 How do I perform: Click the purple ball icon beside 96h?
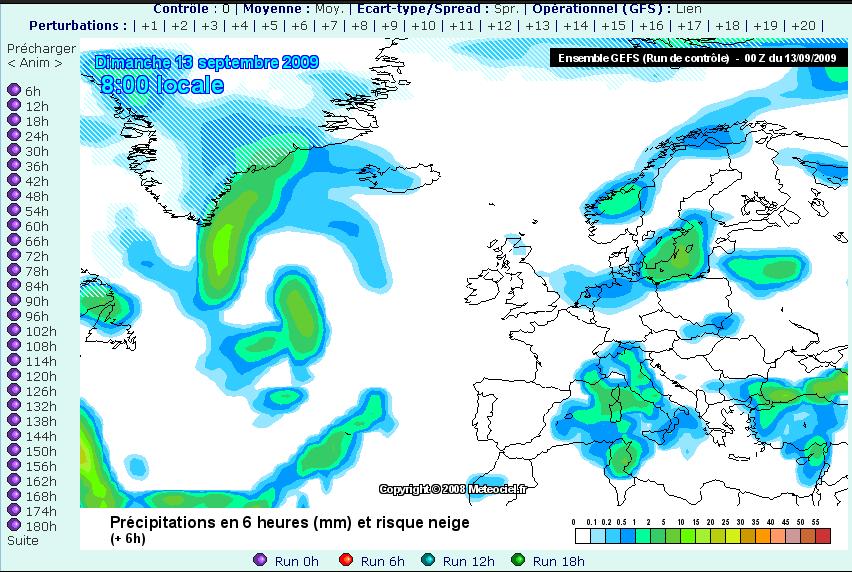click(14, 316)
